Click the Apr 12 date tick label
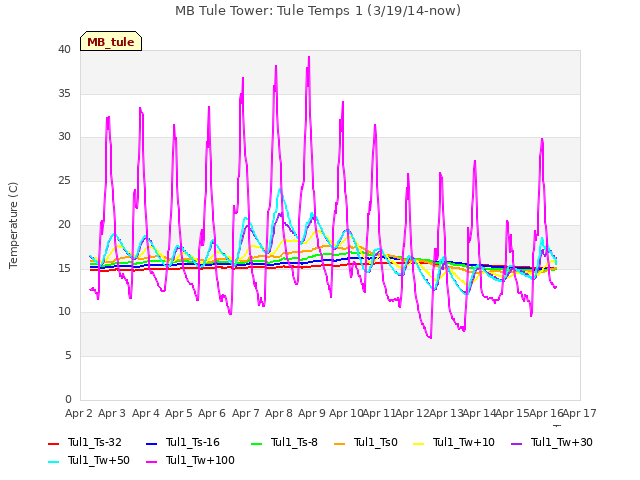The width and height of the screenshot is (640, 480). [x=412, y=413]
